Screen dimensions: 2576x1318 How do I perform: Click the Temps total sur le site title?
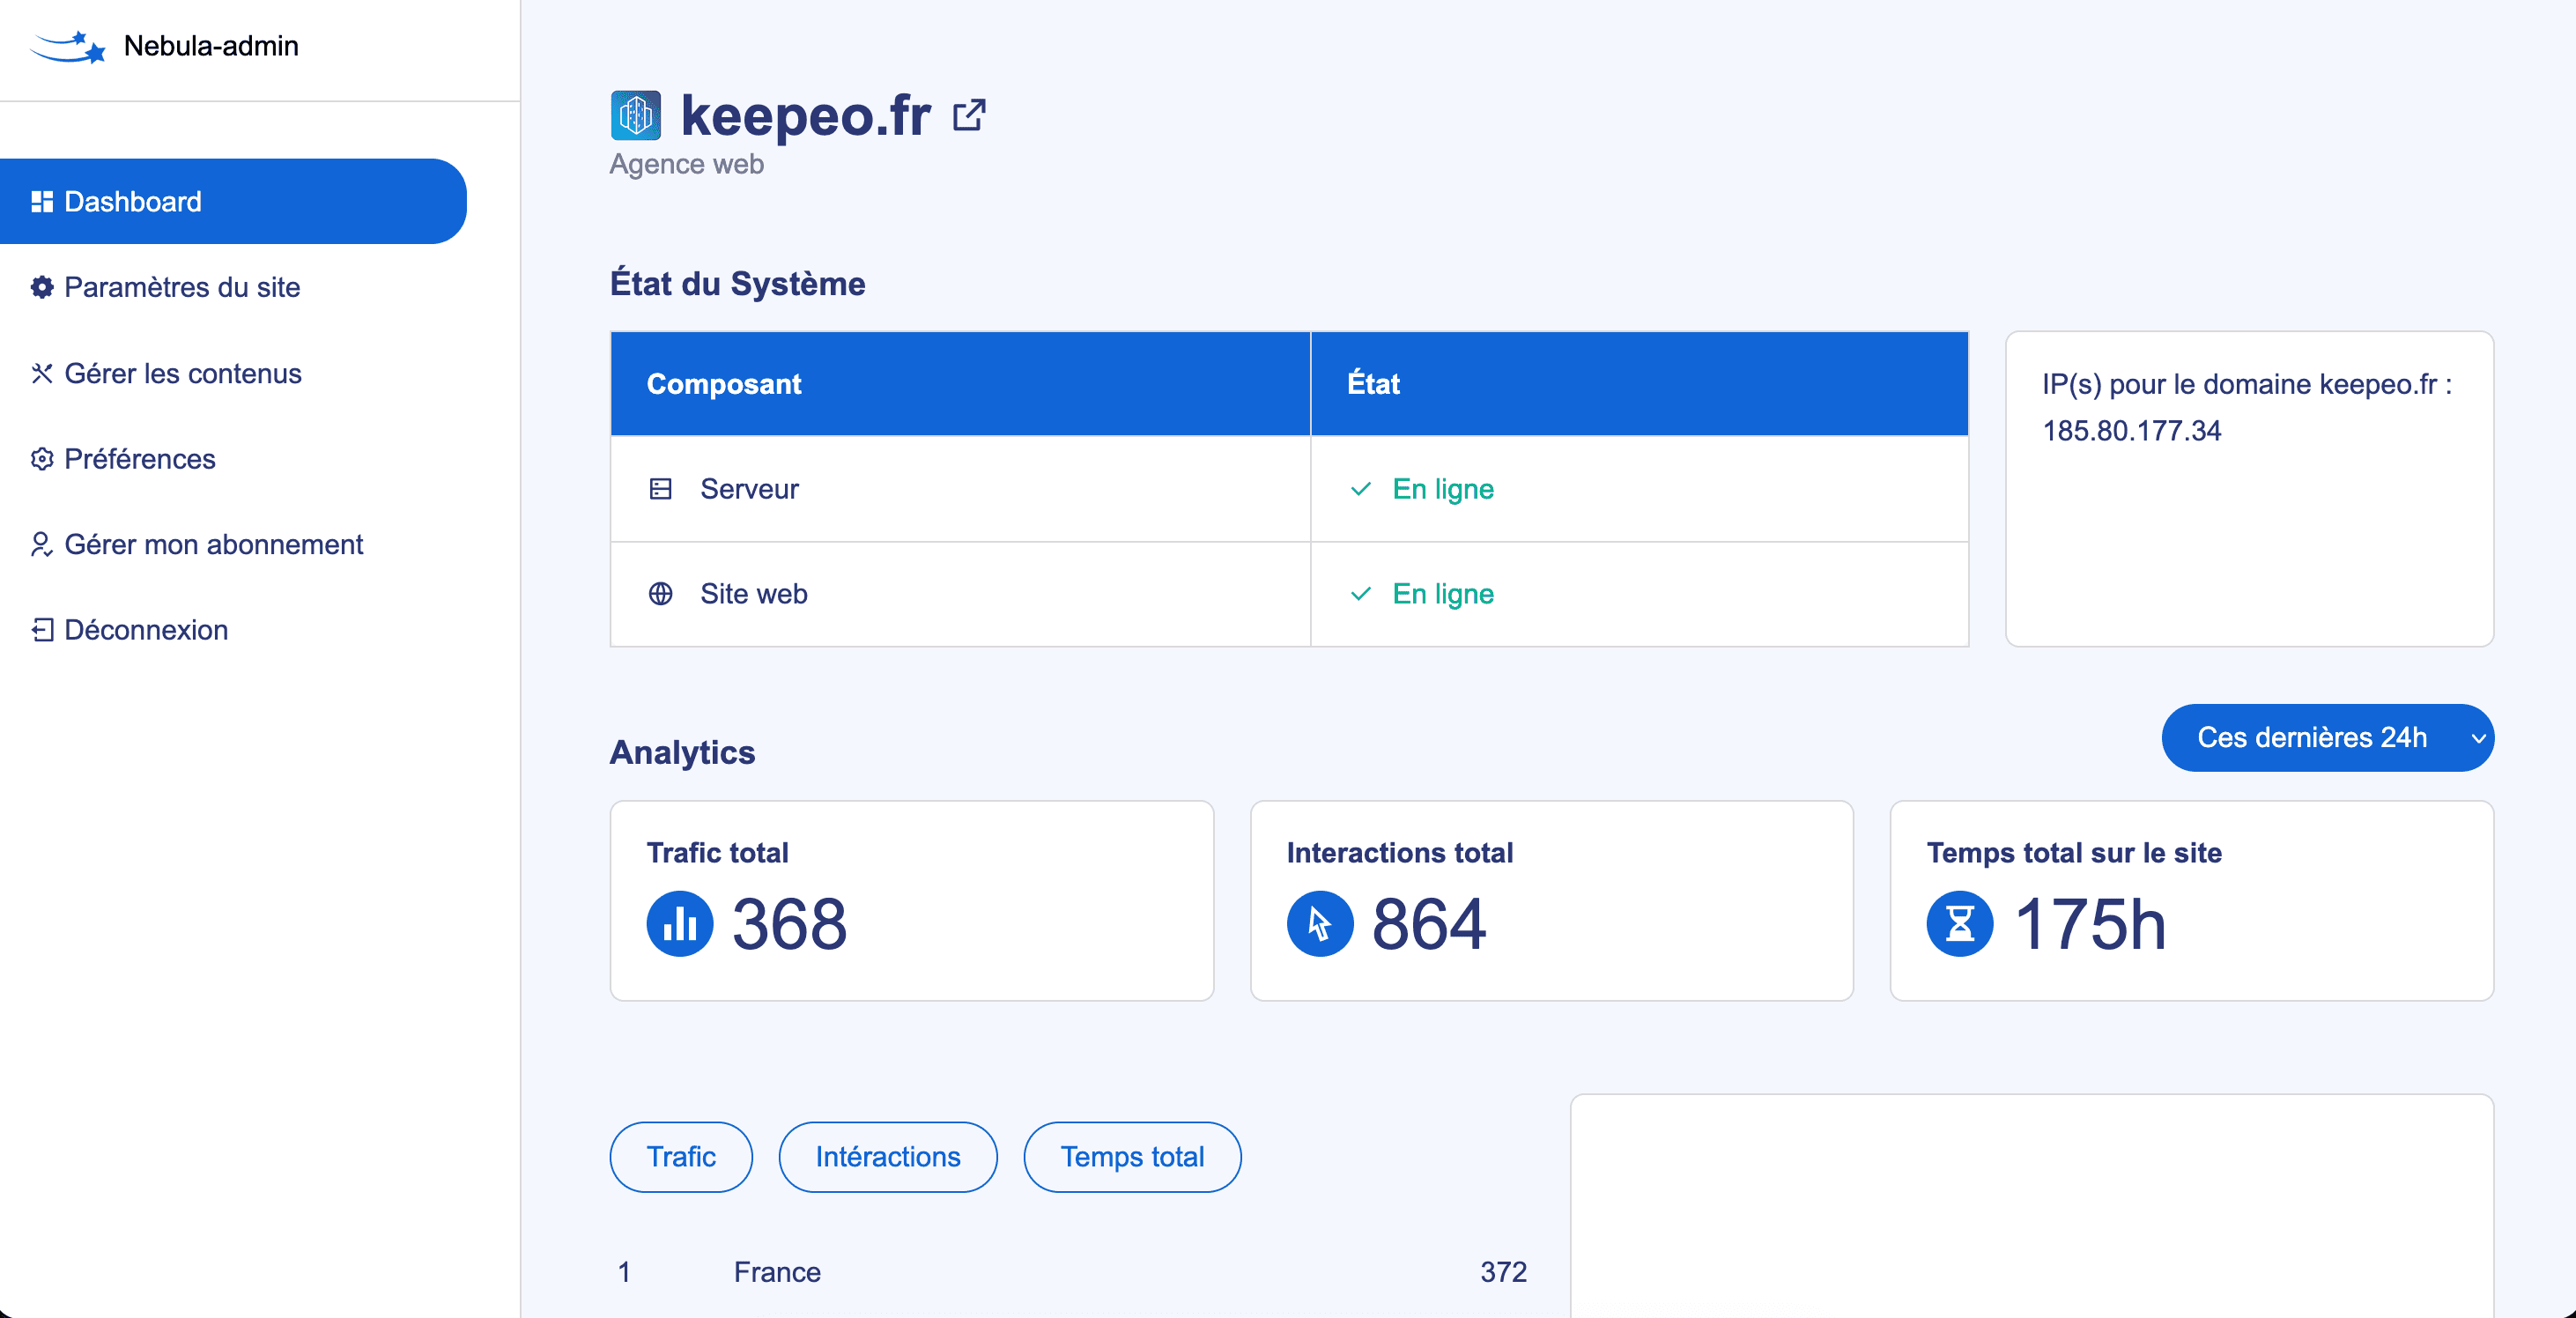tap(2075, 853)
